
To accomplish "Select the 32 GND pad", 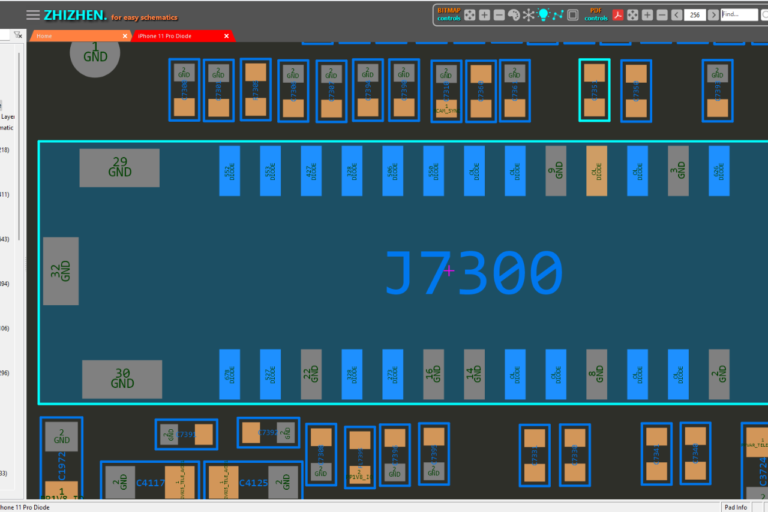I will tap(61, 271).
